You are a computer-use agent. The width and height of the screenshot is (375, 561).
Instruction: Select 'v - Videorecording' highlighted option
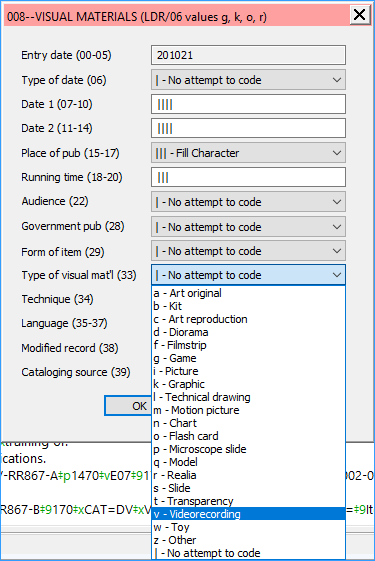(x=248, y=514)
